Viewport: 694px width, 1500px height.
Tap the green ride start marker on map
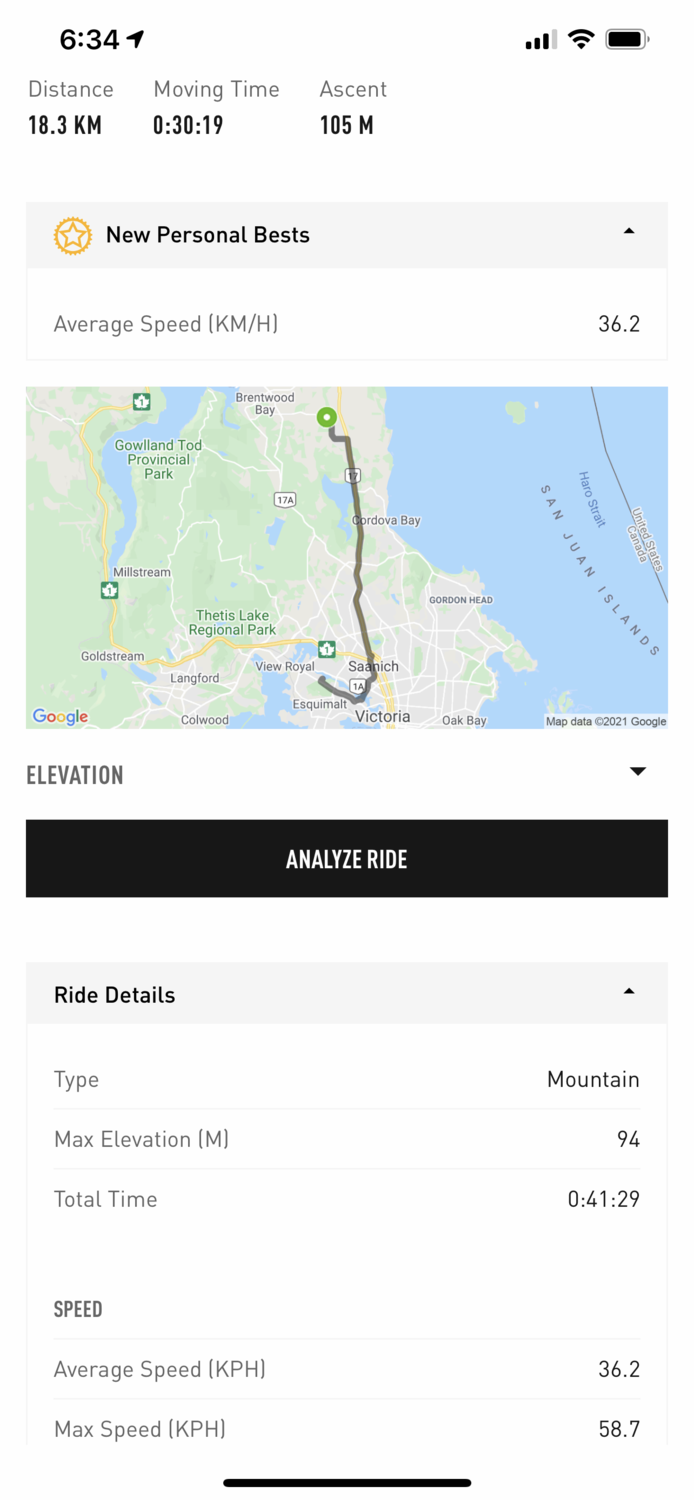326,418
